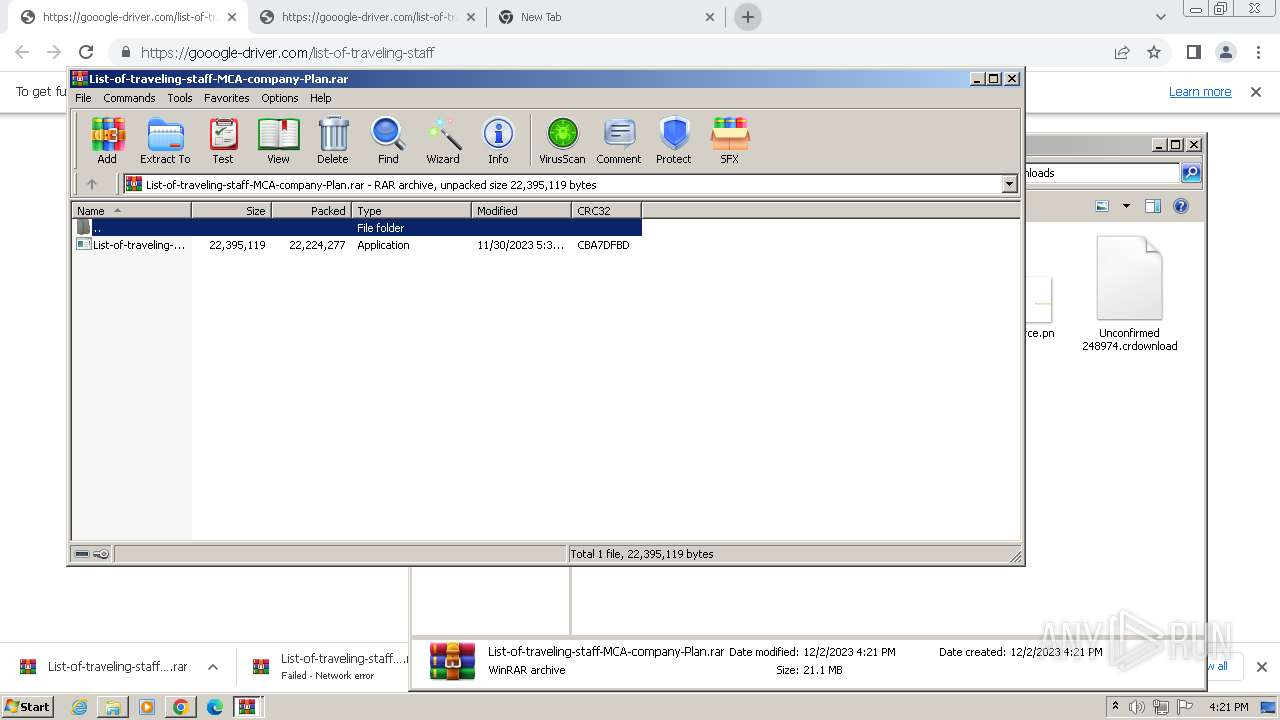Click the volume icon in system tray
Image resolution: width=1280 pixels, height=720 pixels.
[1137, 707]
